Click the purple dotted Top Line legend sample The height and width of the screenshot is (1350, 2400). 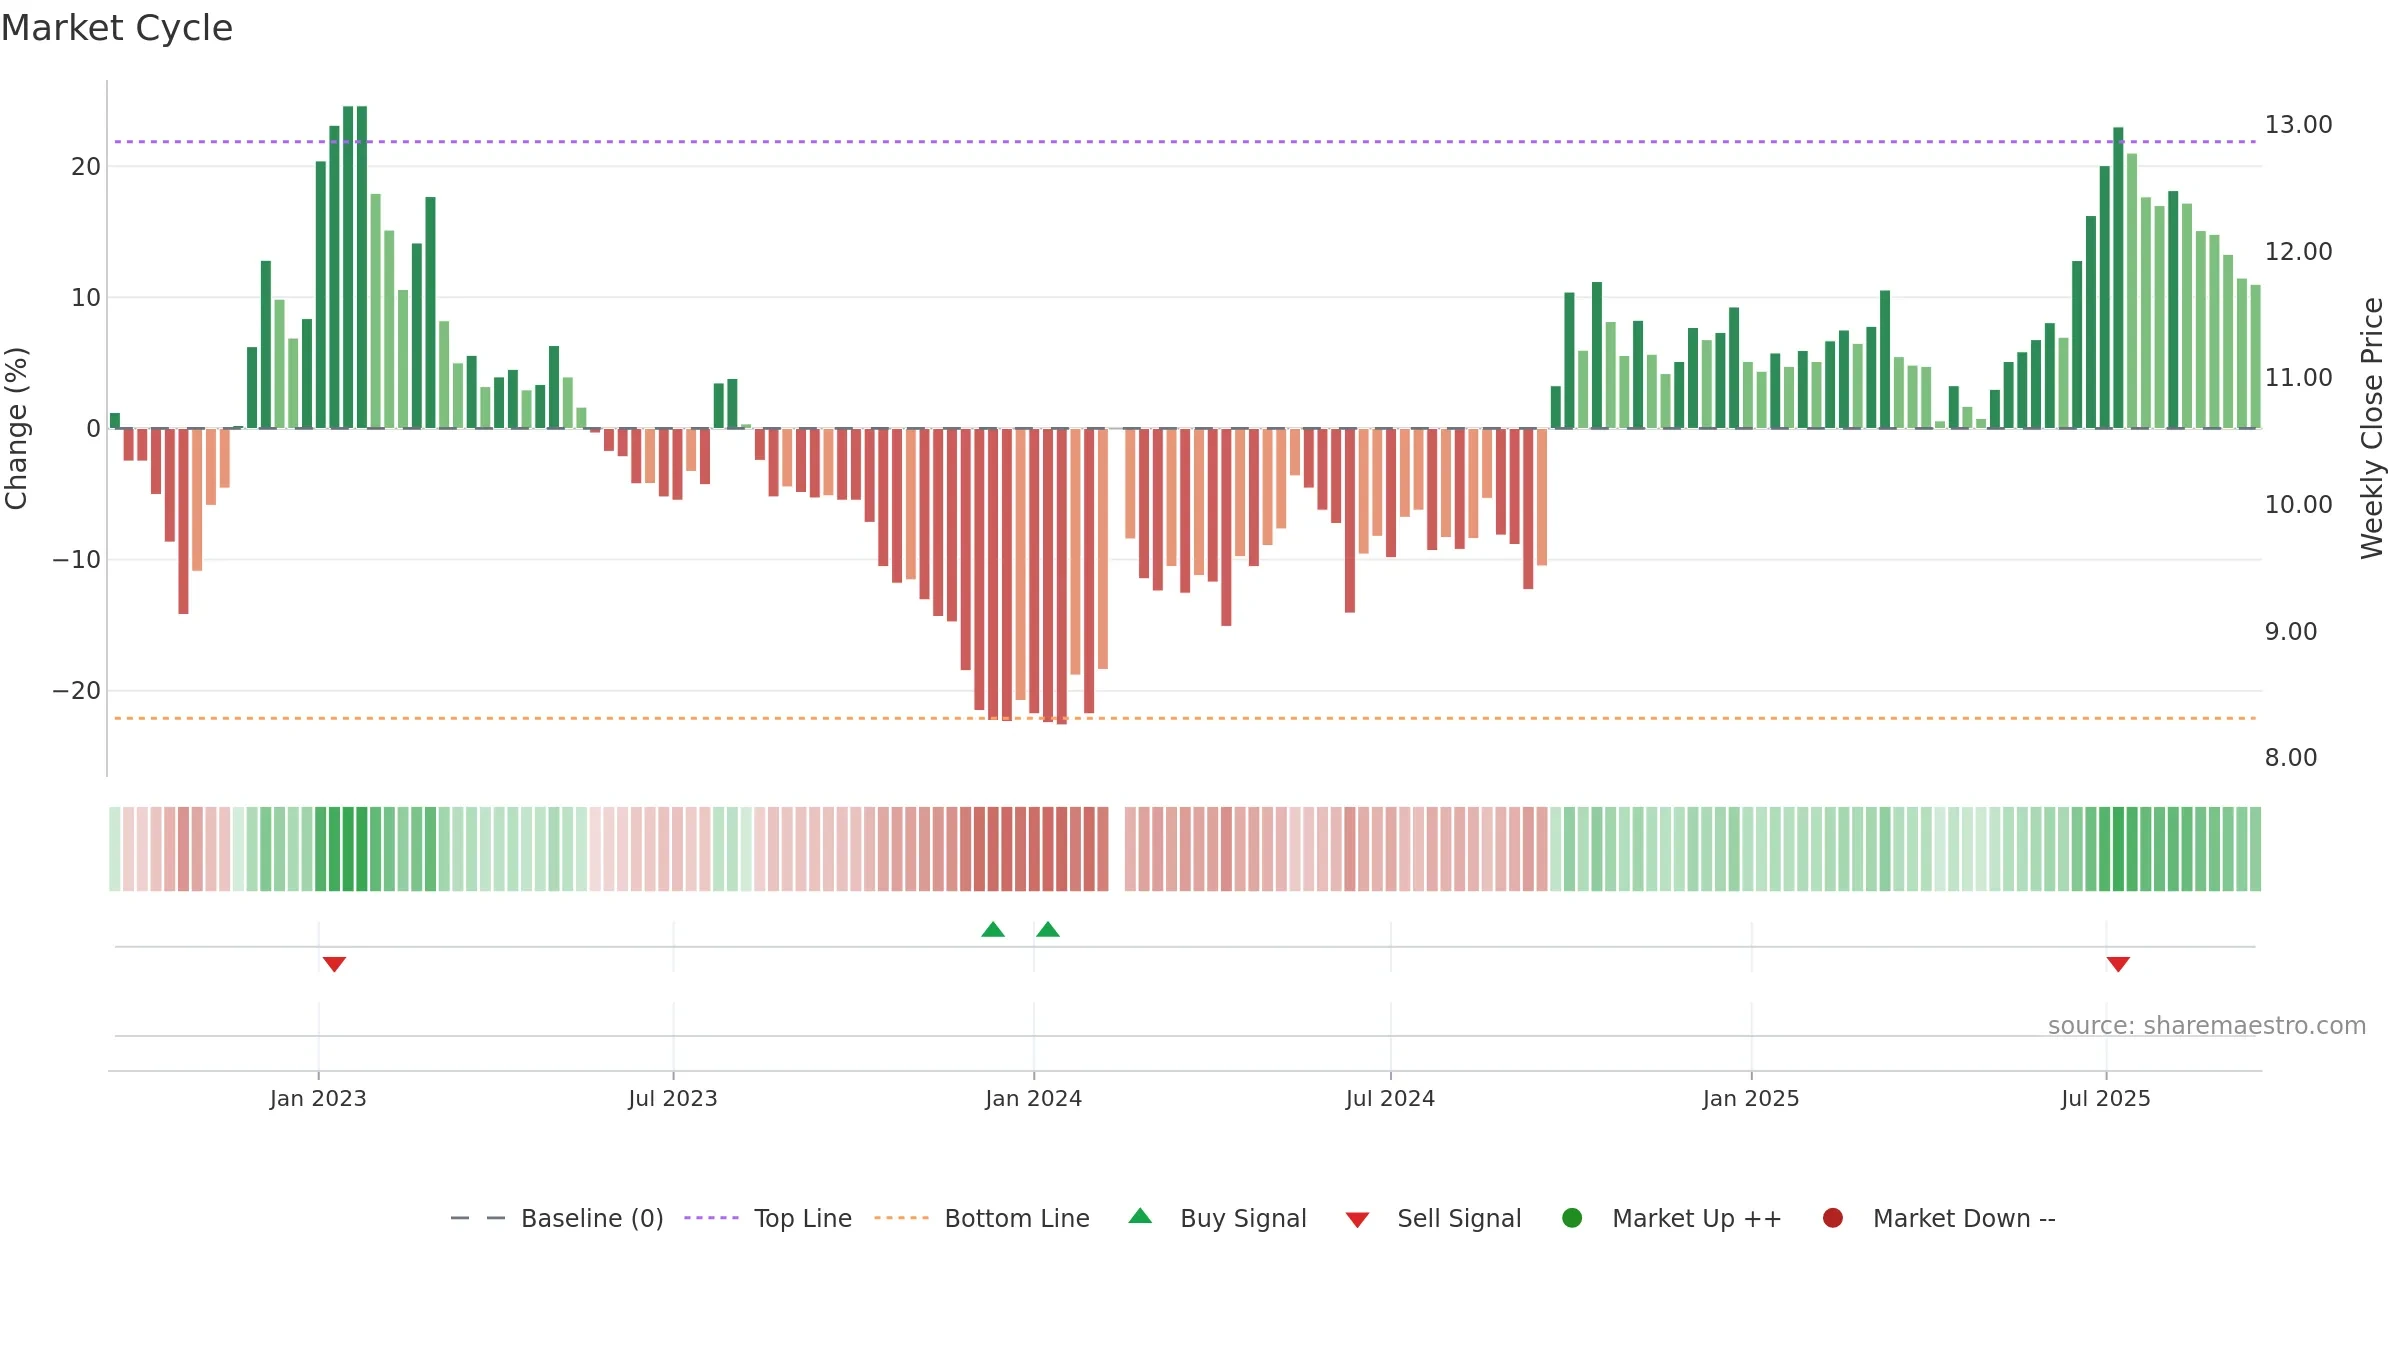[711, 1218]
